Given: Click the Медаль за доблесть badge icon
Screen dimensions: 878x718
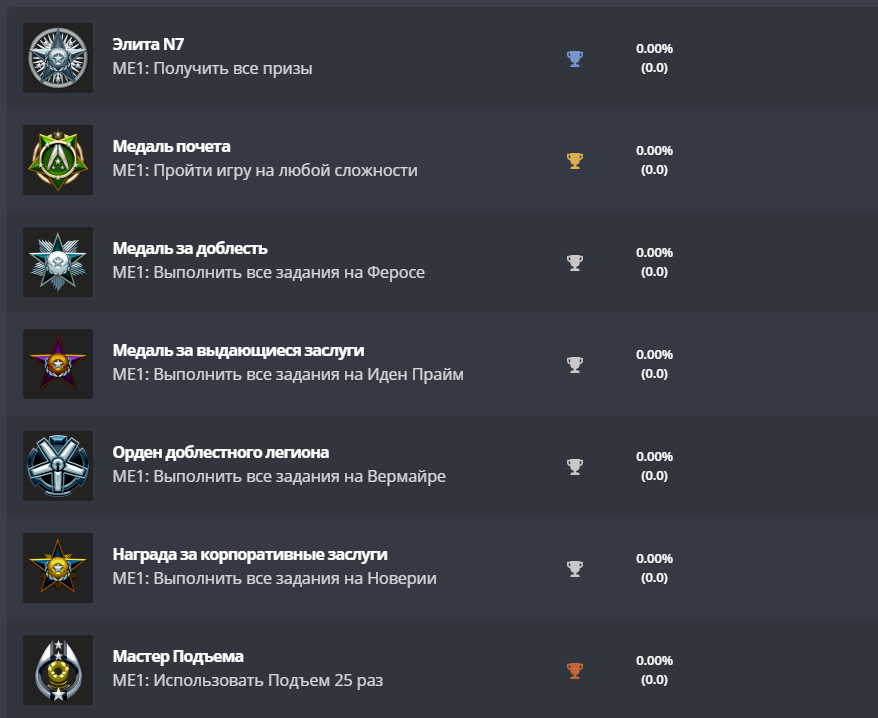Looking at the screenshot, I should pos(58,262).
